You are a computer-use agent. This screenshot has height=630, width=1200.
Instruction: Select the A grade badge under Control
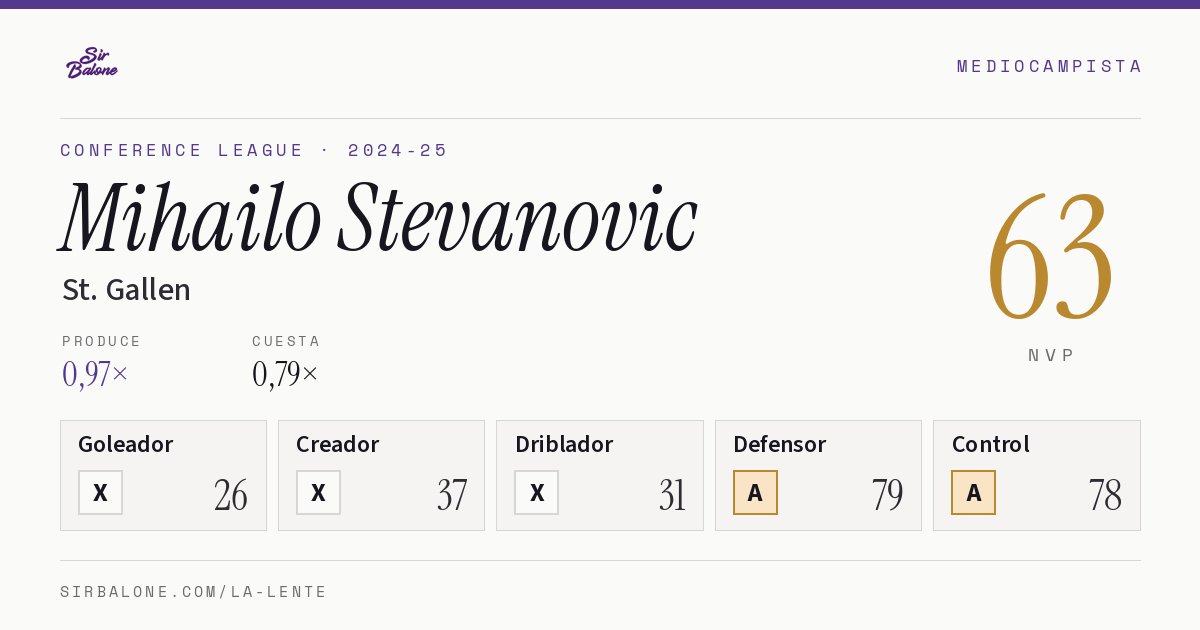click(x=973, y=492)
